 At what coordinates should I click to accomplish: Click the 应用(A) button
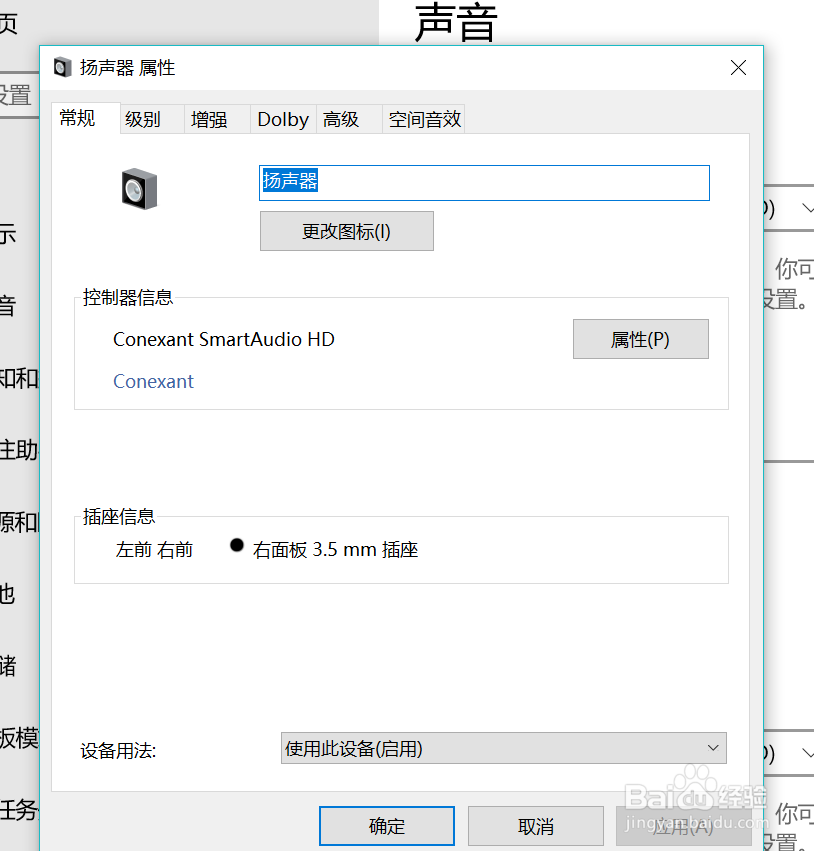coord(683,826)
